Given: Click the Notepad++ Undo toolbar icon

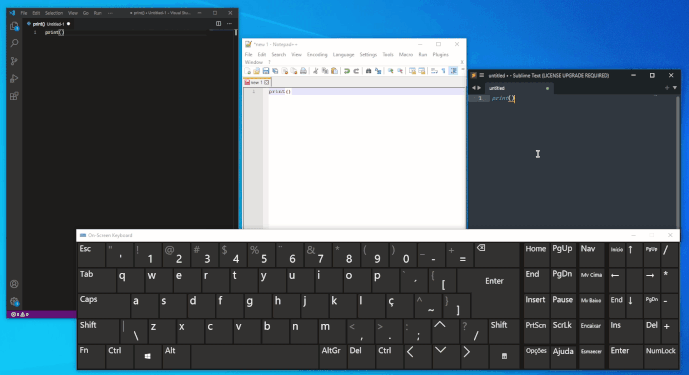Looking at the screenshot, I should click(347, 71).
